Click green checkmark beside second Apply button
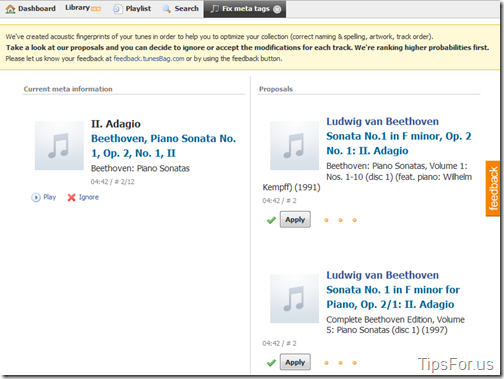This screenshot has height=379, width=504. coord(271,363)
